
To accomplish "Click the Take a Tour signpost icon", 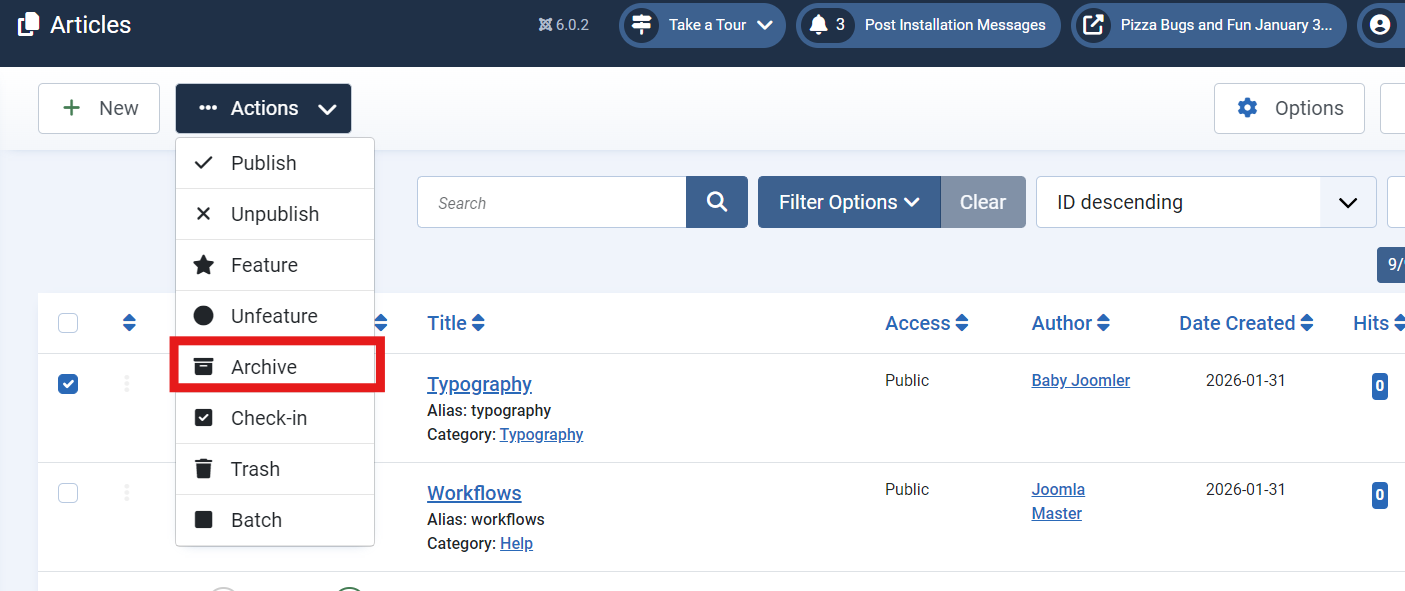I will click(642, 25).
